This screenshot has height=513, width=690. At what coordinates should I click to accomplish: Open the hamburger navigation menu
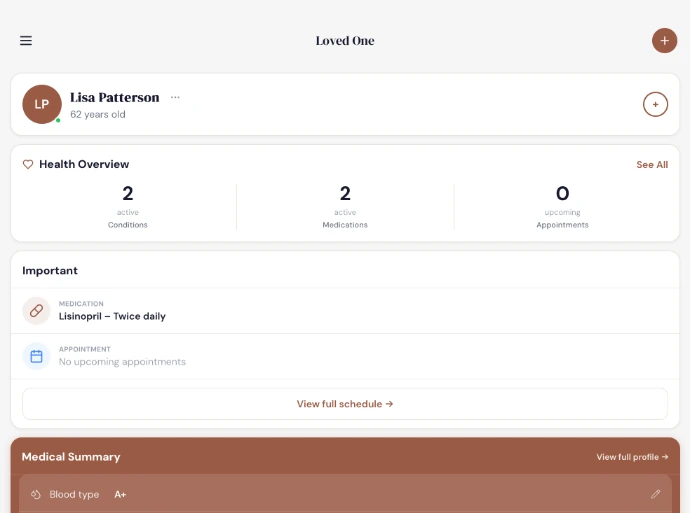click(26, 41)
